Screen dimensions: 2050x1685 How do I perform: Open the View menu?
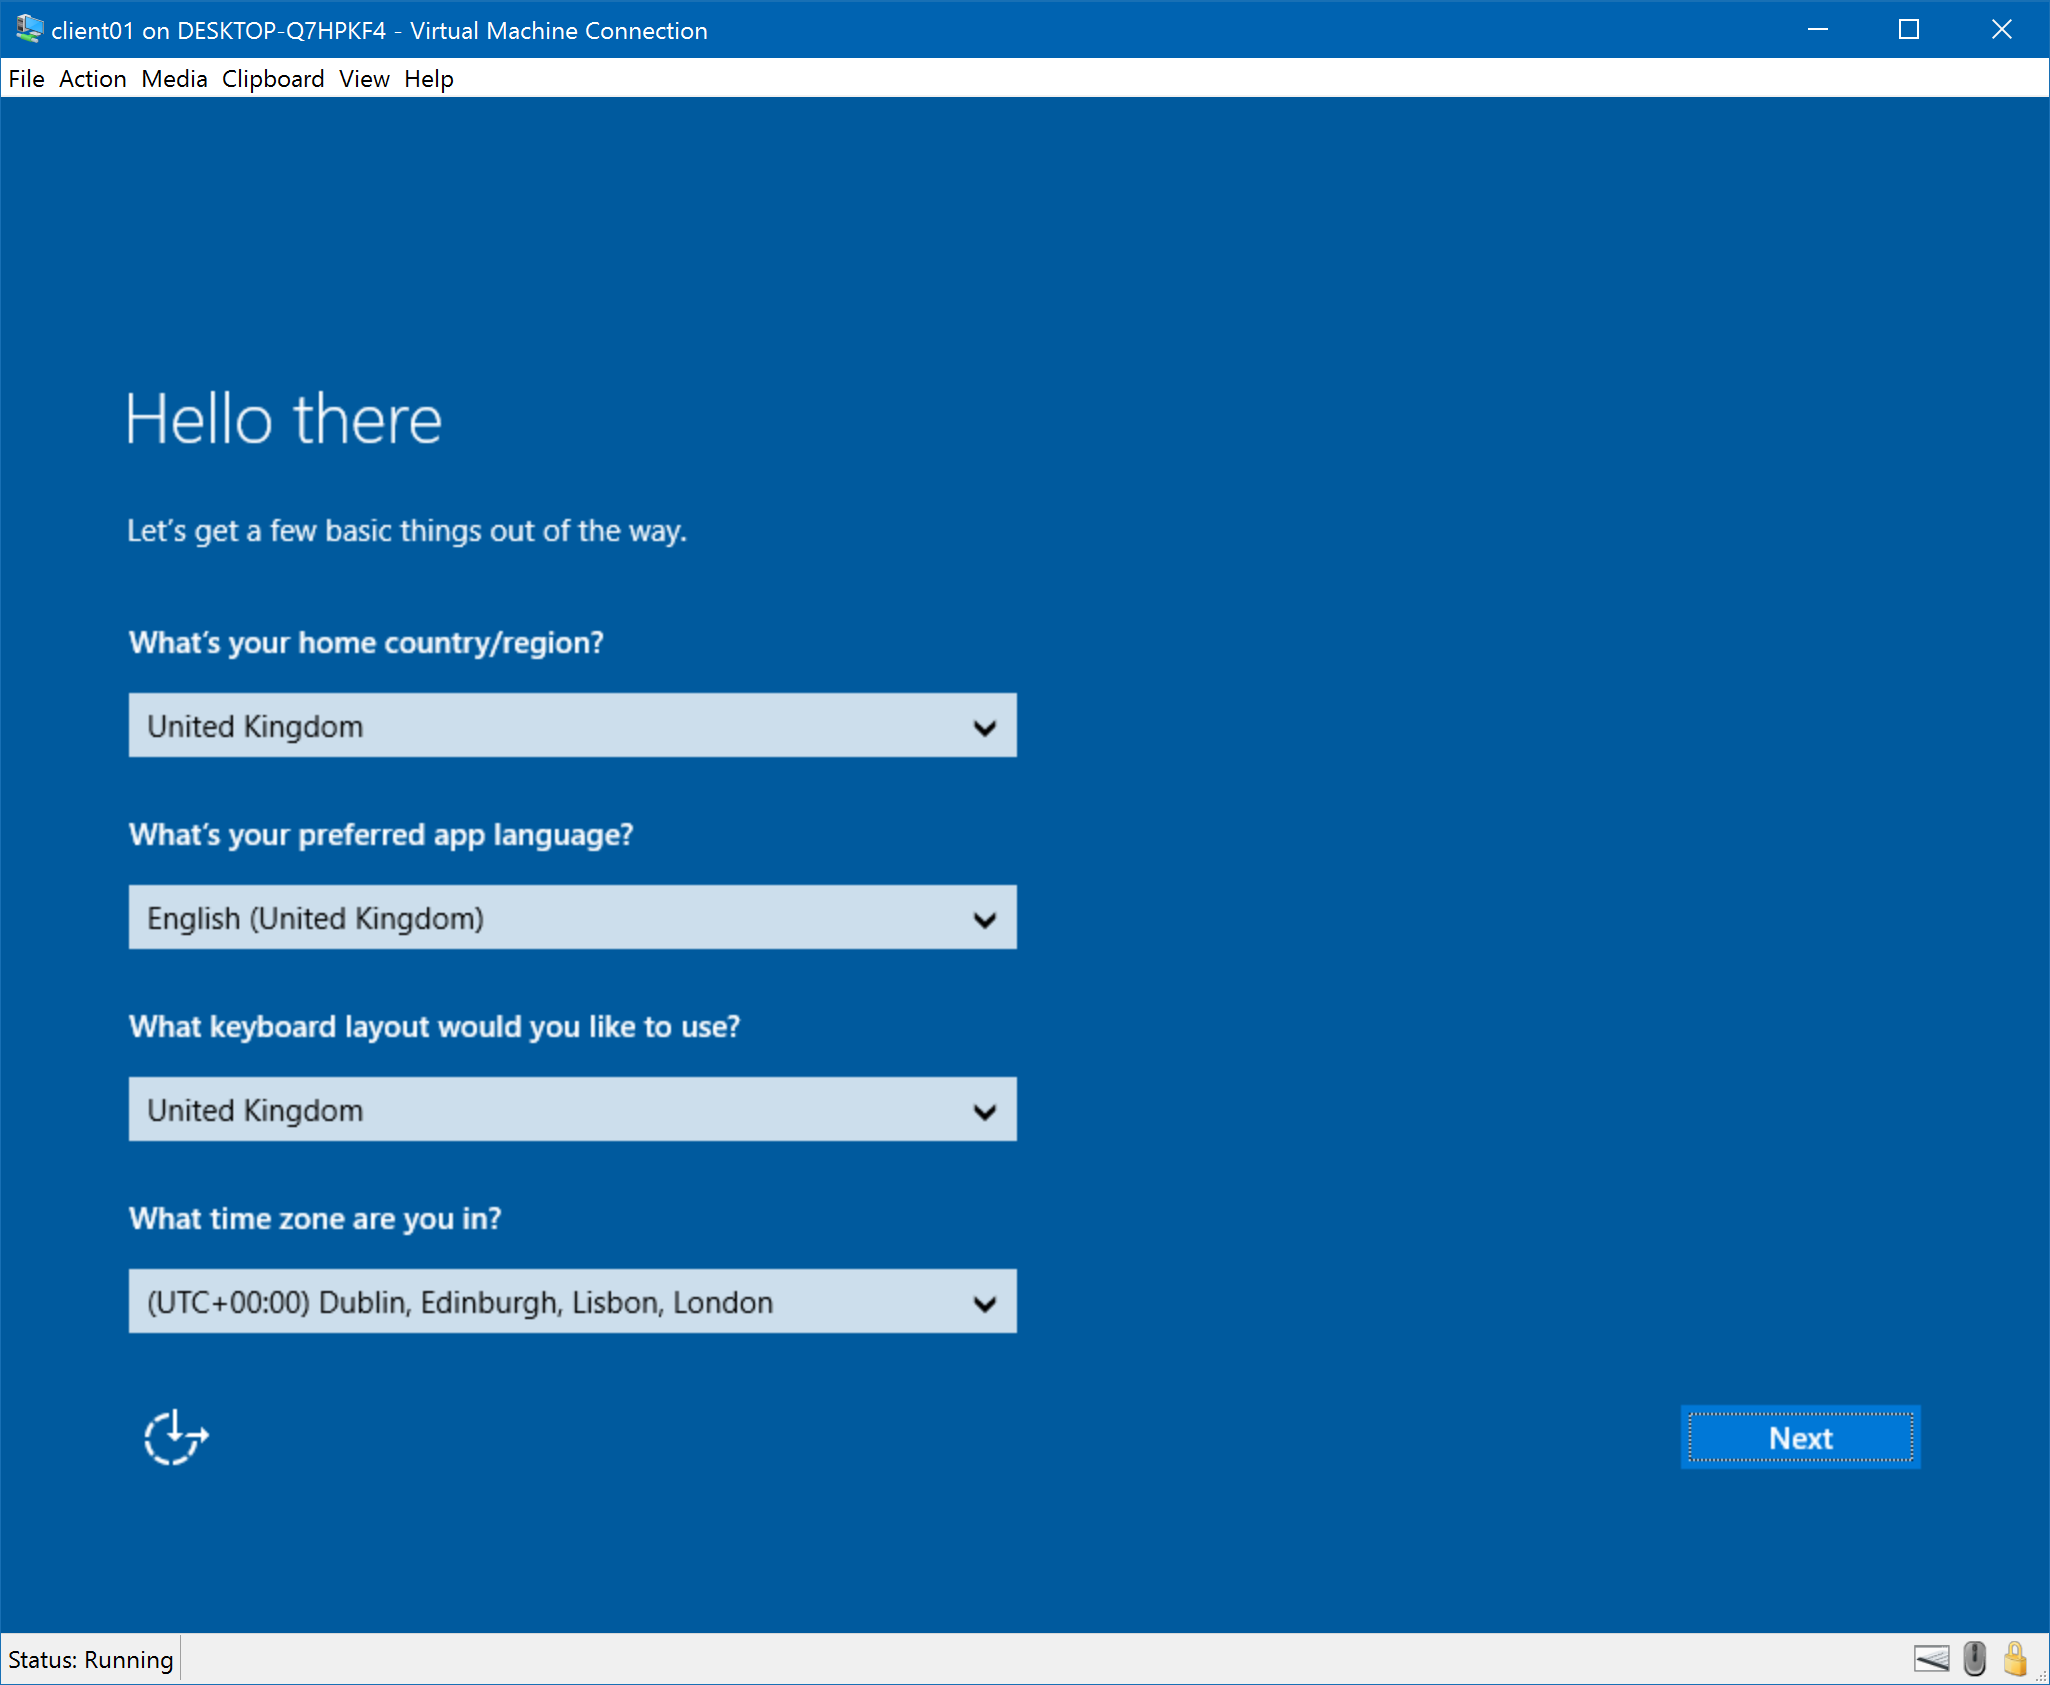[363, 78]
